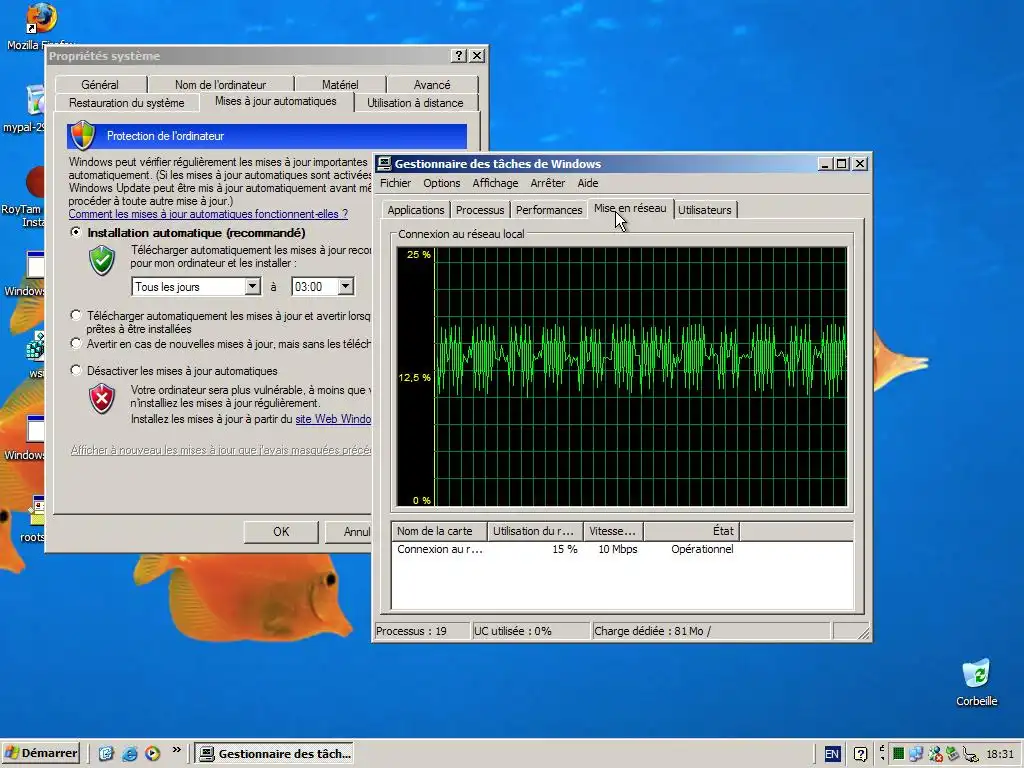Expand the quick launch overflow chevron

point(176,750)
